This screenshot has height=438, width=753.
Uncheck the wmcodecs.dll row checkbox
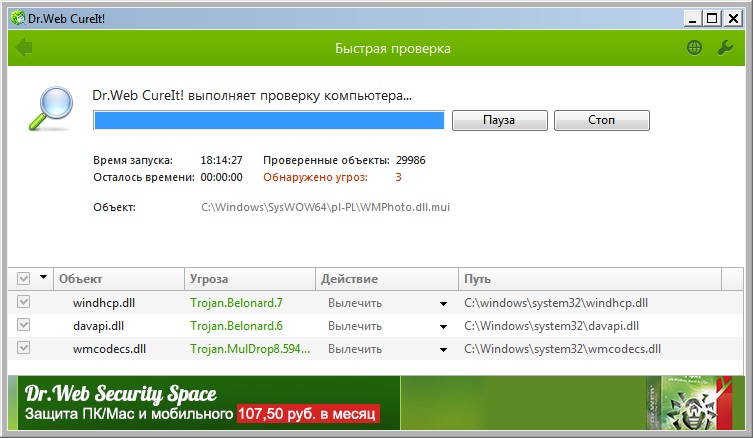[24, 348]
